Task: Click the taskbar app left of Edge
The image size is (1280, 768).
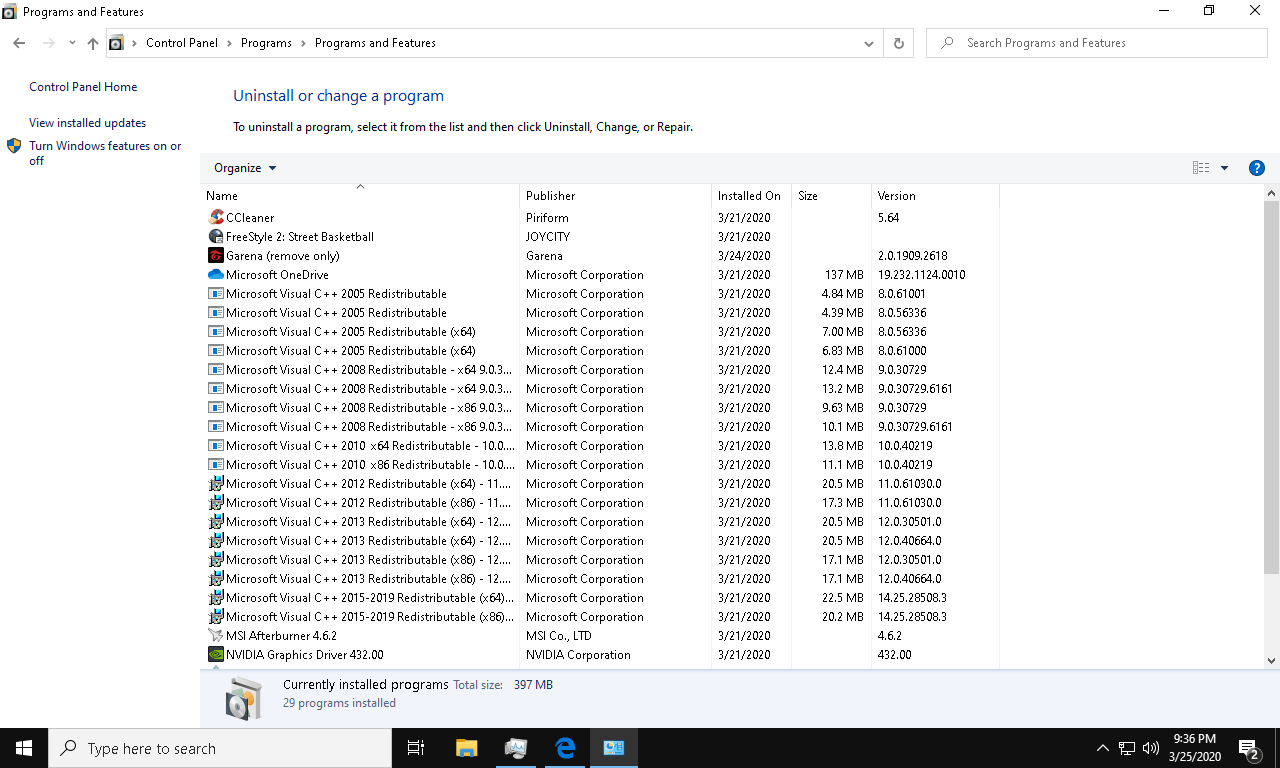Action: 515,748
